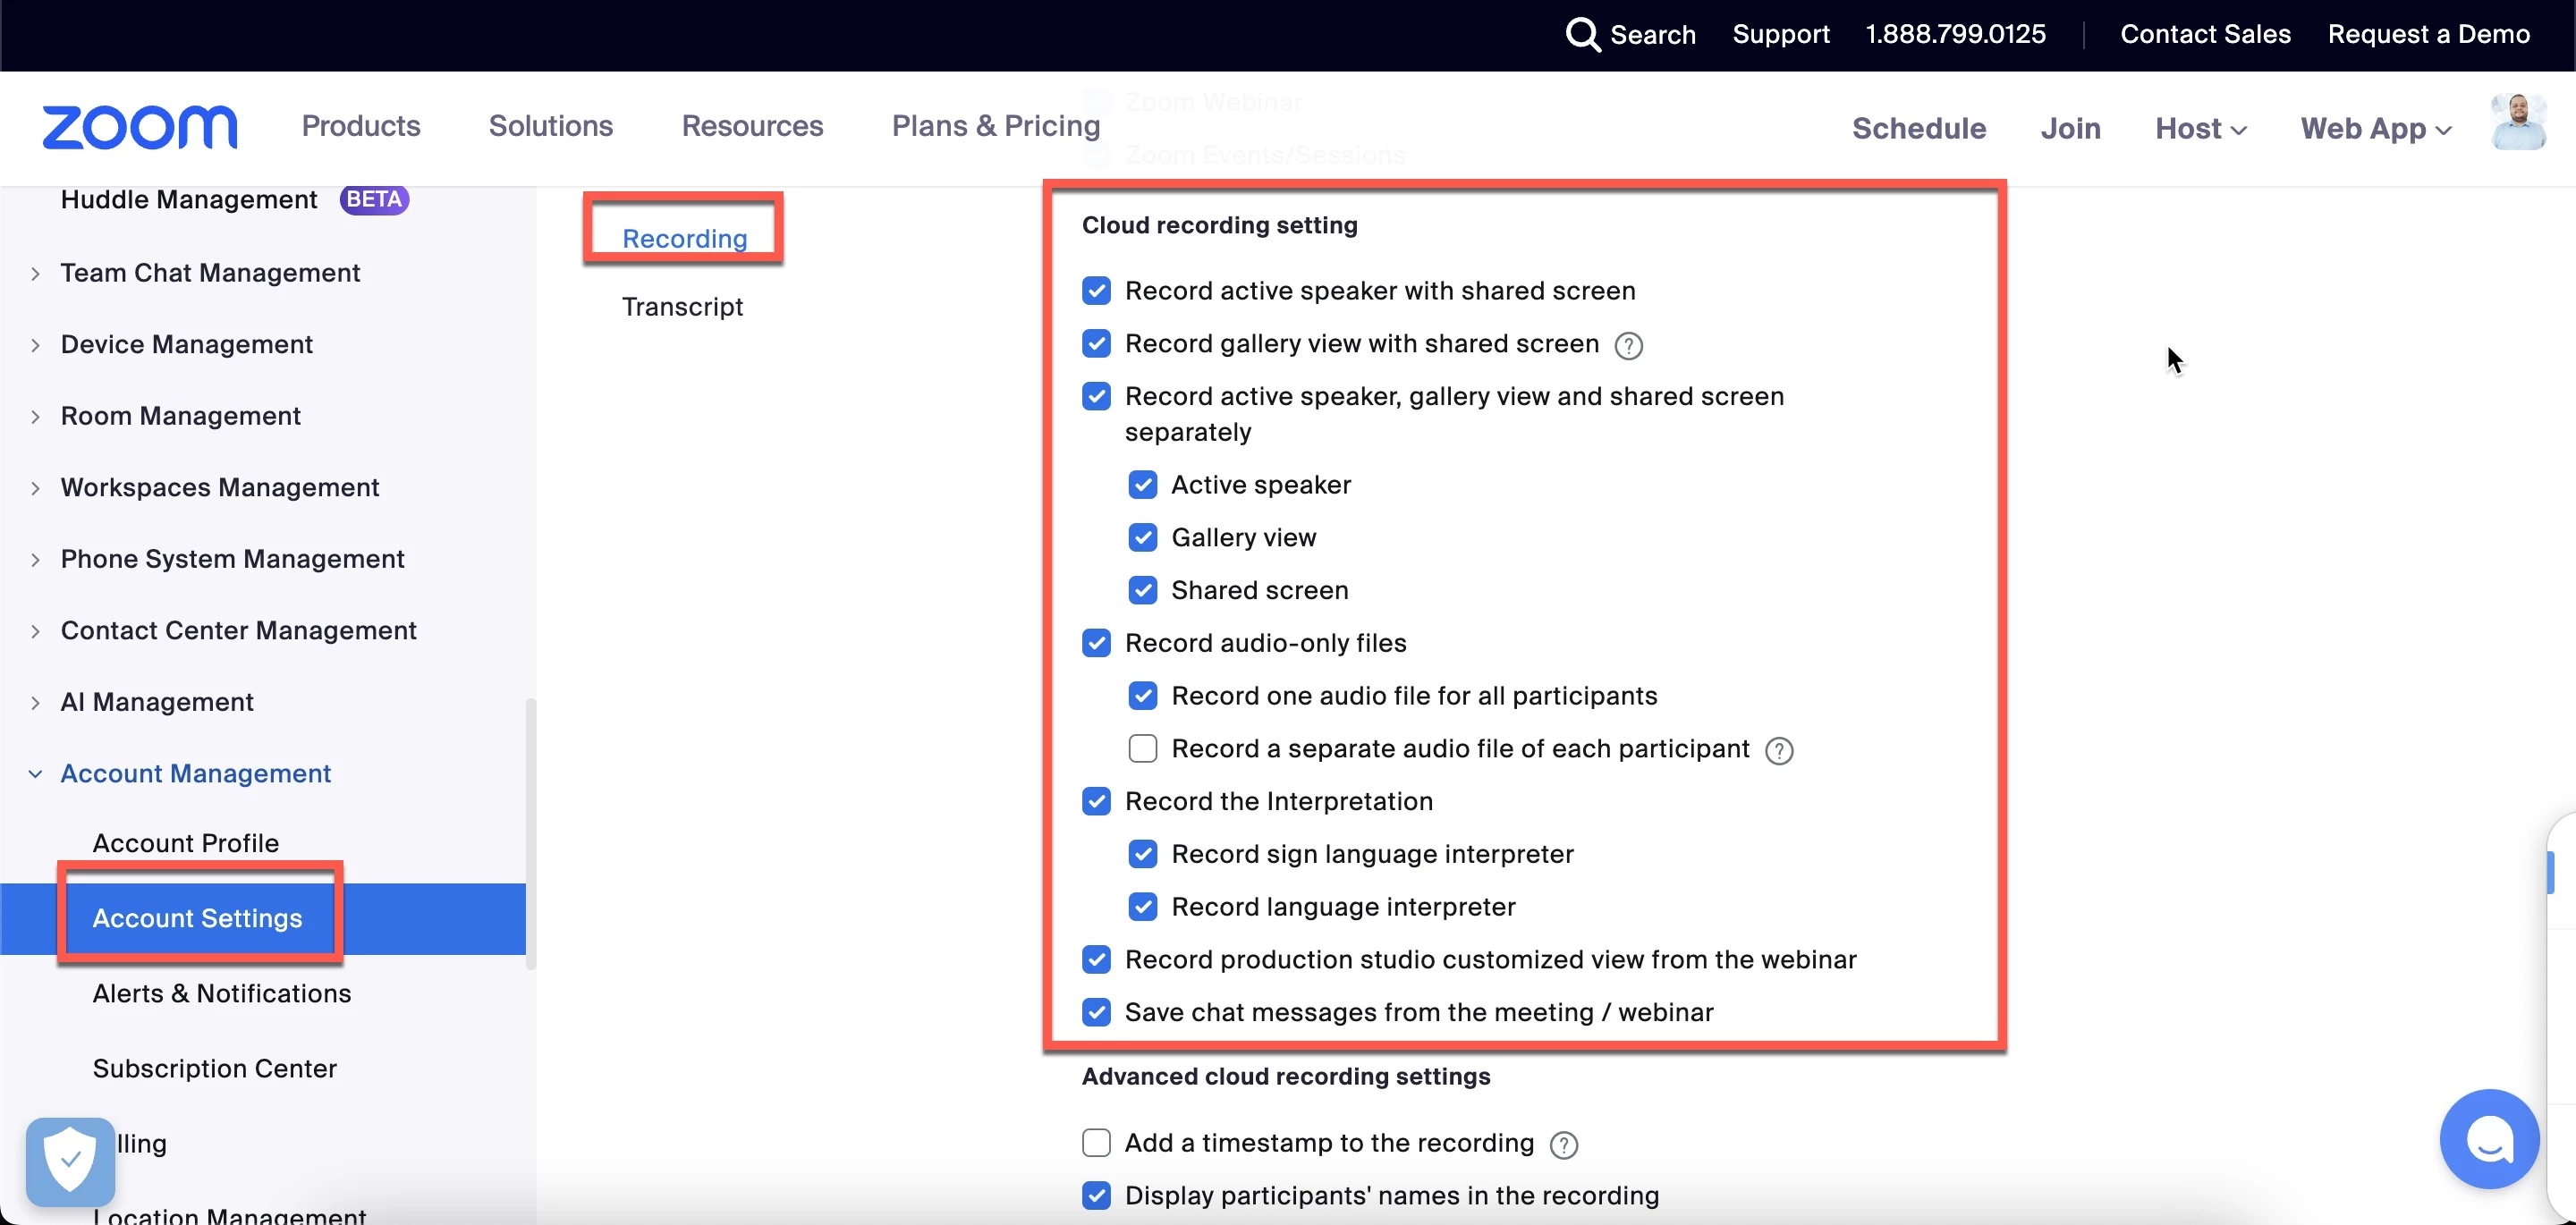Click help icon beside separate audio file option
This screenshot has width=2576, height=1225.
click(1779, 751)
